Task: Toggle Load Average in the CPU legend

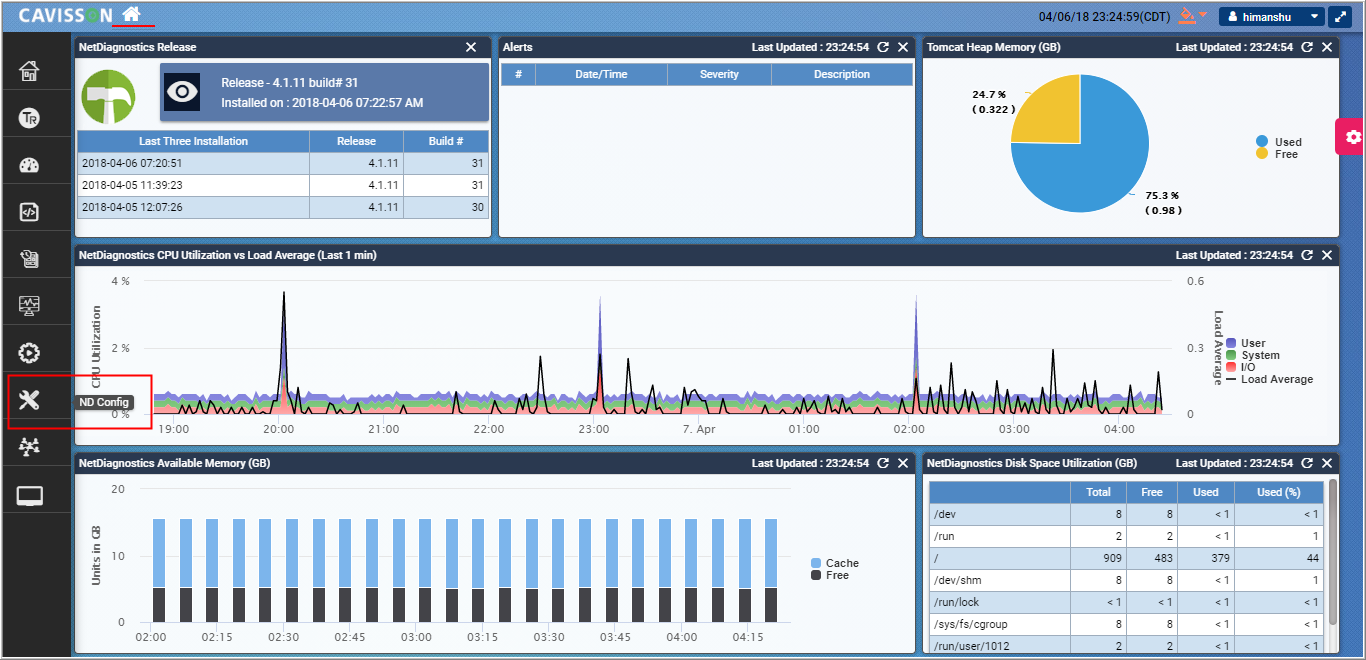Action: tap(1269, 379)
